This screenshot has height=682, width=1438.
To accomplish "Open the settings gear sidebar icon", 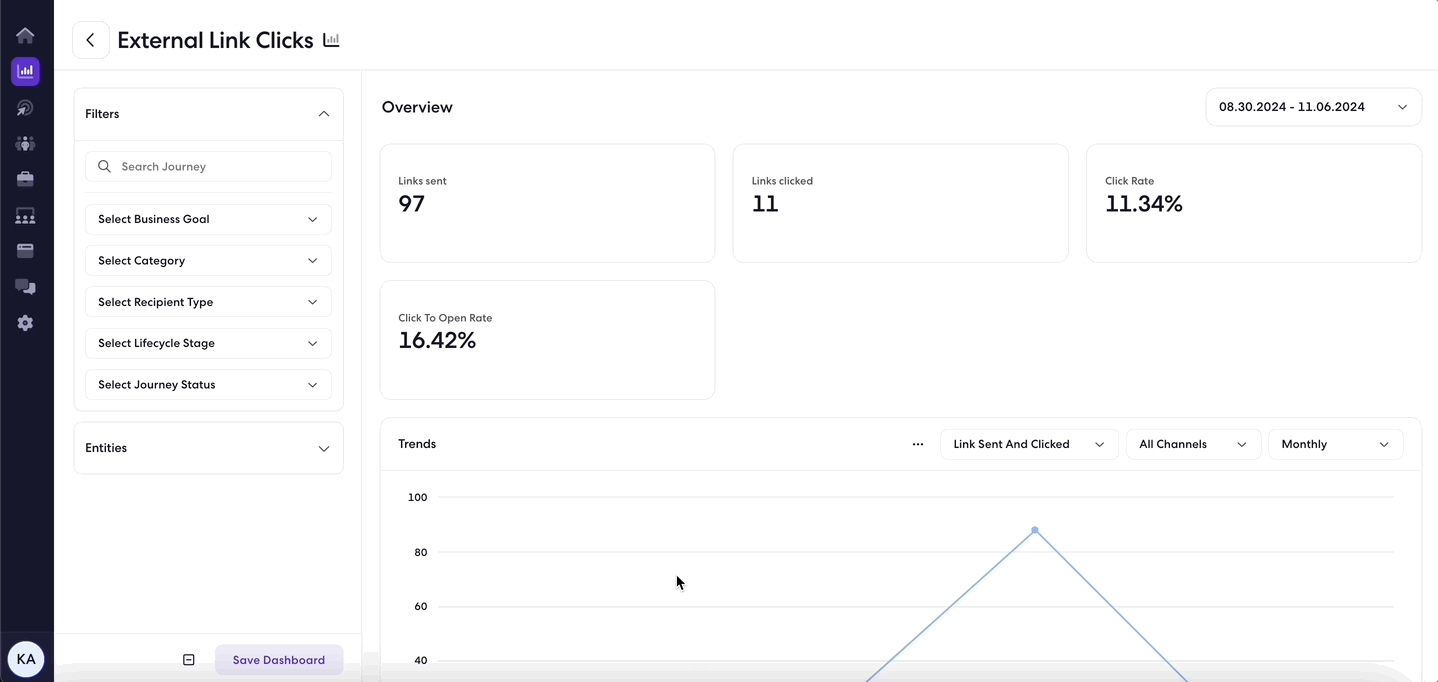I will pyautogui.click(x=25, y=323).
